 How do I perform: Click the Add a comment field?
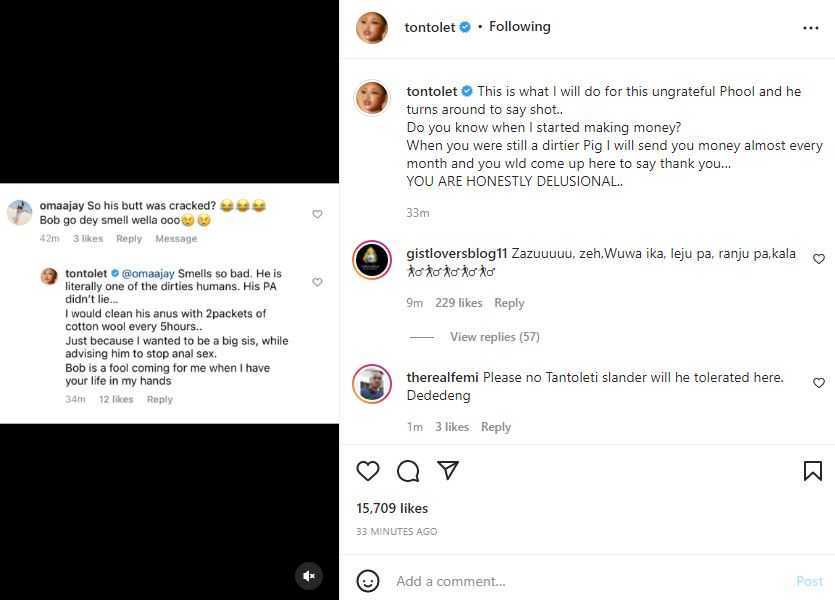[x=580, y=581]
